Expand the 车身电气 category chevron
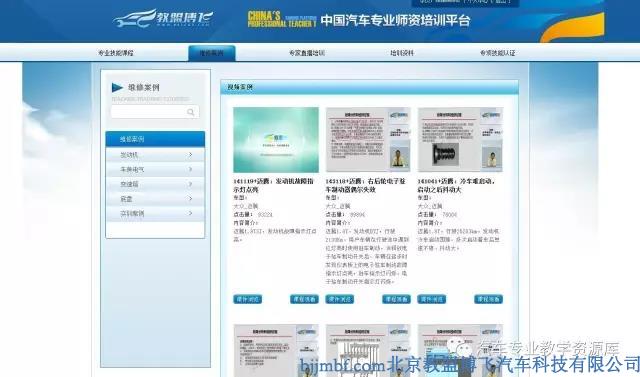Image resolution: width=640 pixels, height=377 pixels. pyautogui.click(x=190, y=169)
